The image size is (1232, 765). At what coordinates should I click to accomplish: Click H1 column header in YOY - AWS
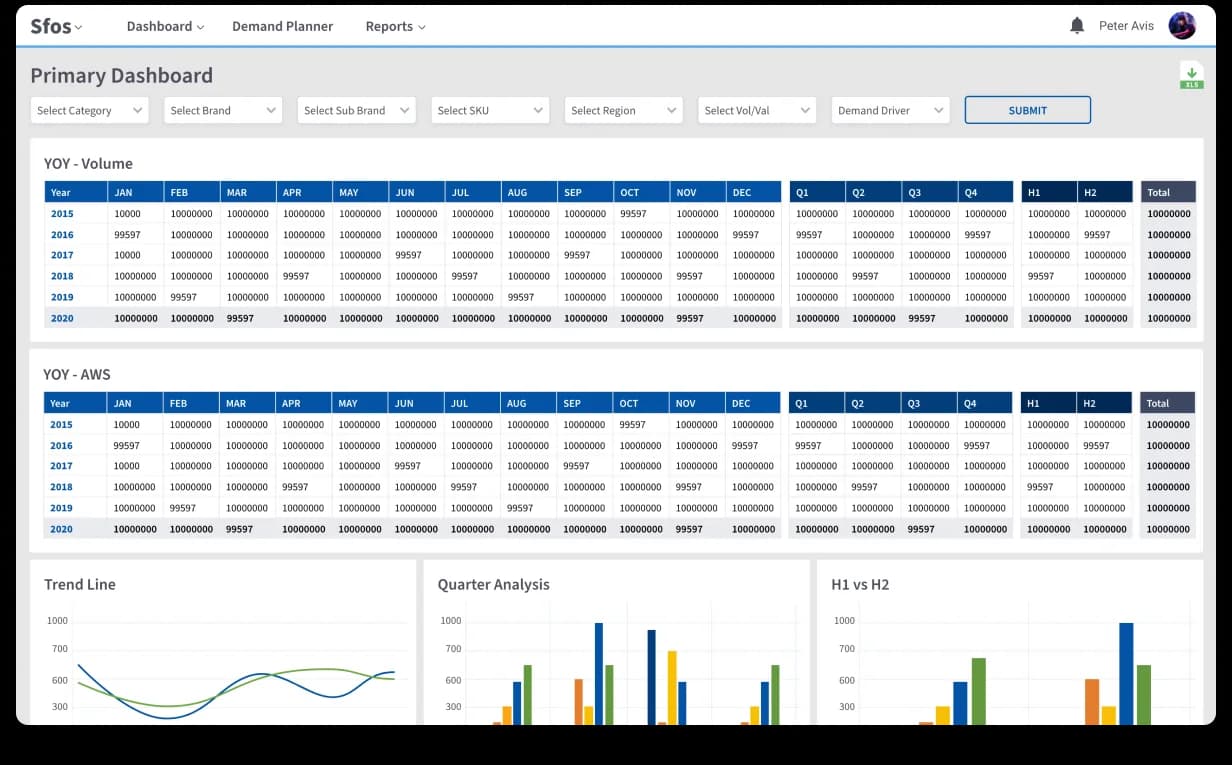point(1048,403)
